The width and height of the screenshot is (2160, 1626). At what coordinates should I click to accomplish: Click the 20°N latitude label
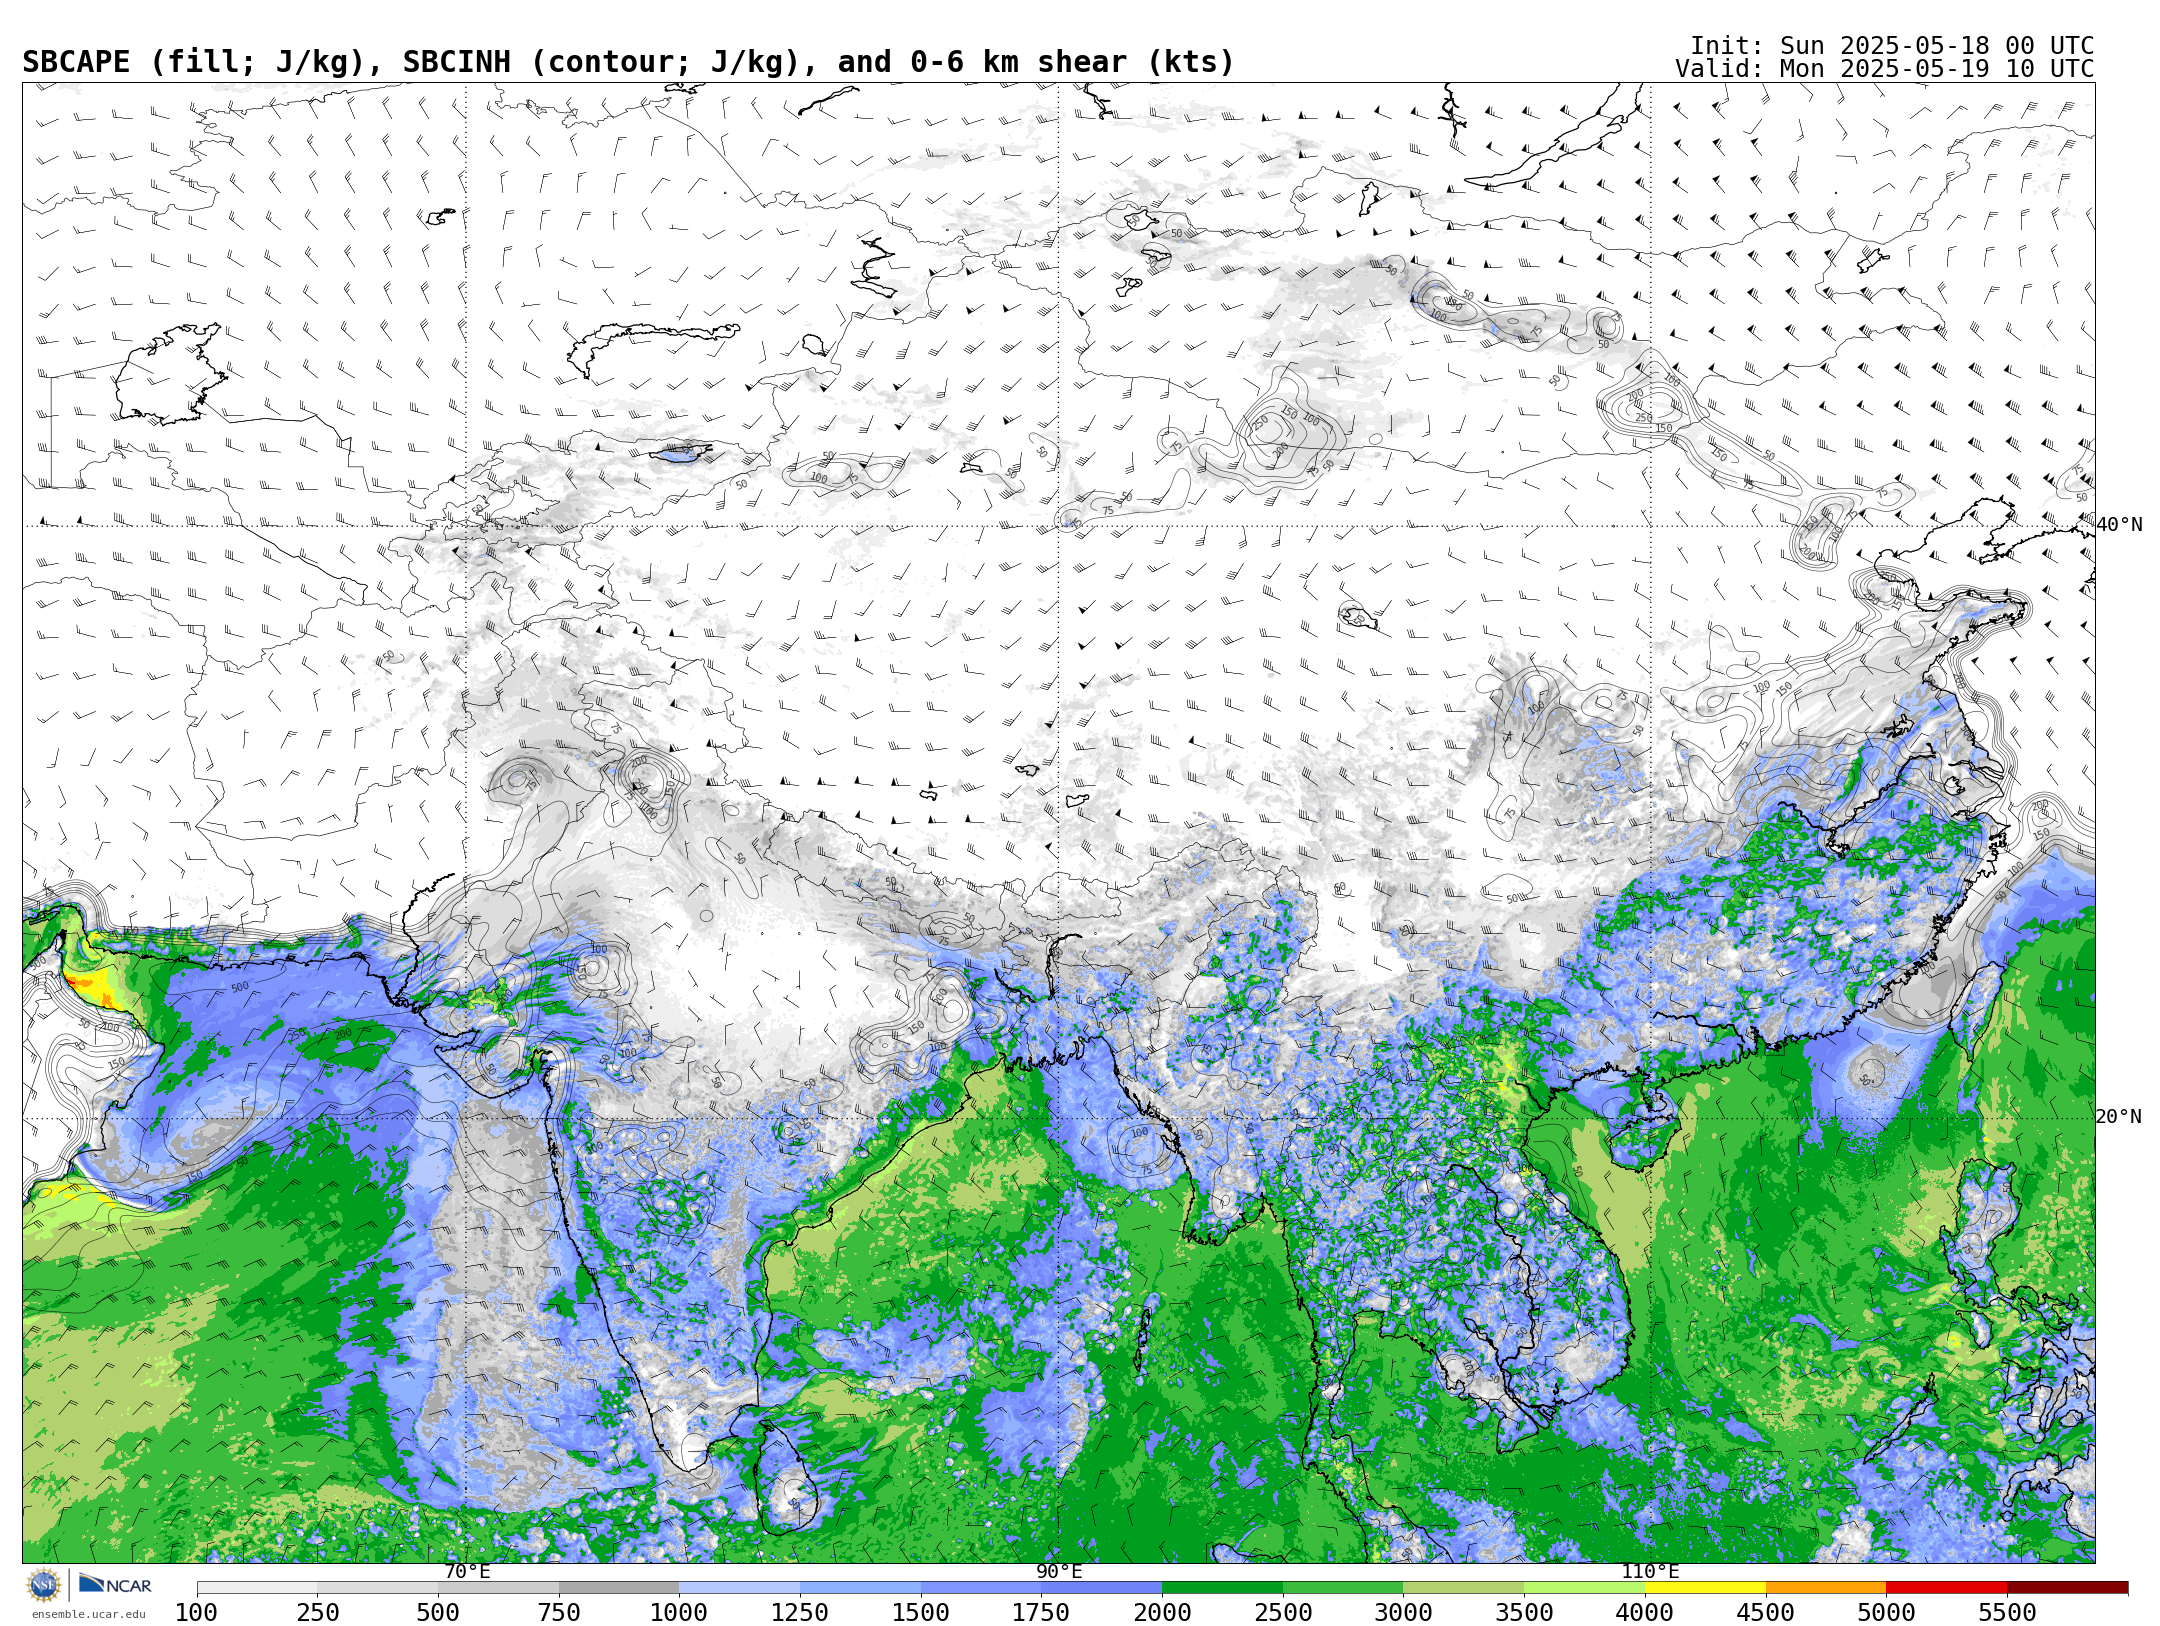[2119, 1117]
